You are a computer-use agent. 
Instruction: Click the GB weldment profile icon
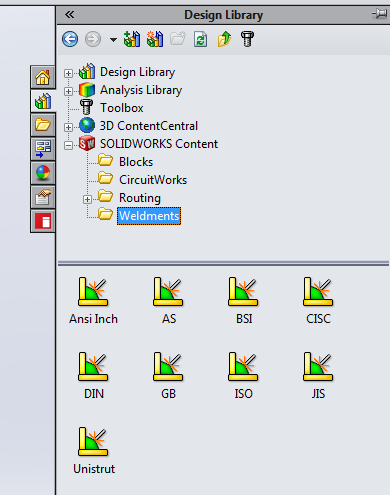(x=168, y=367)
